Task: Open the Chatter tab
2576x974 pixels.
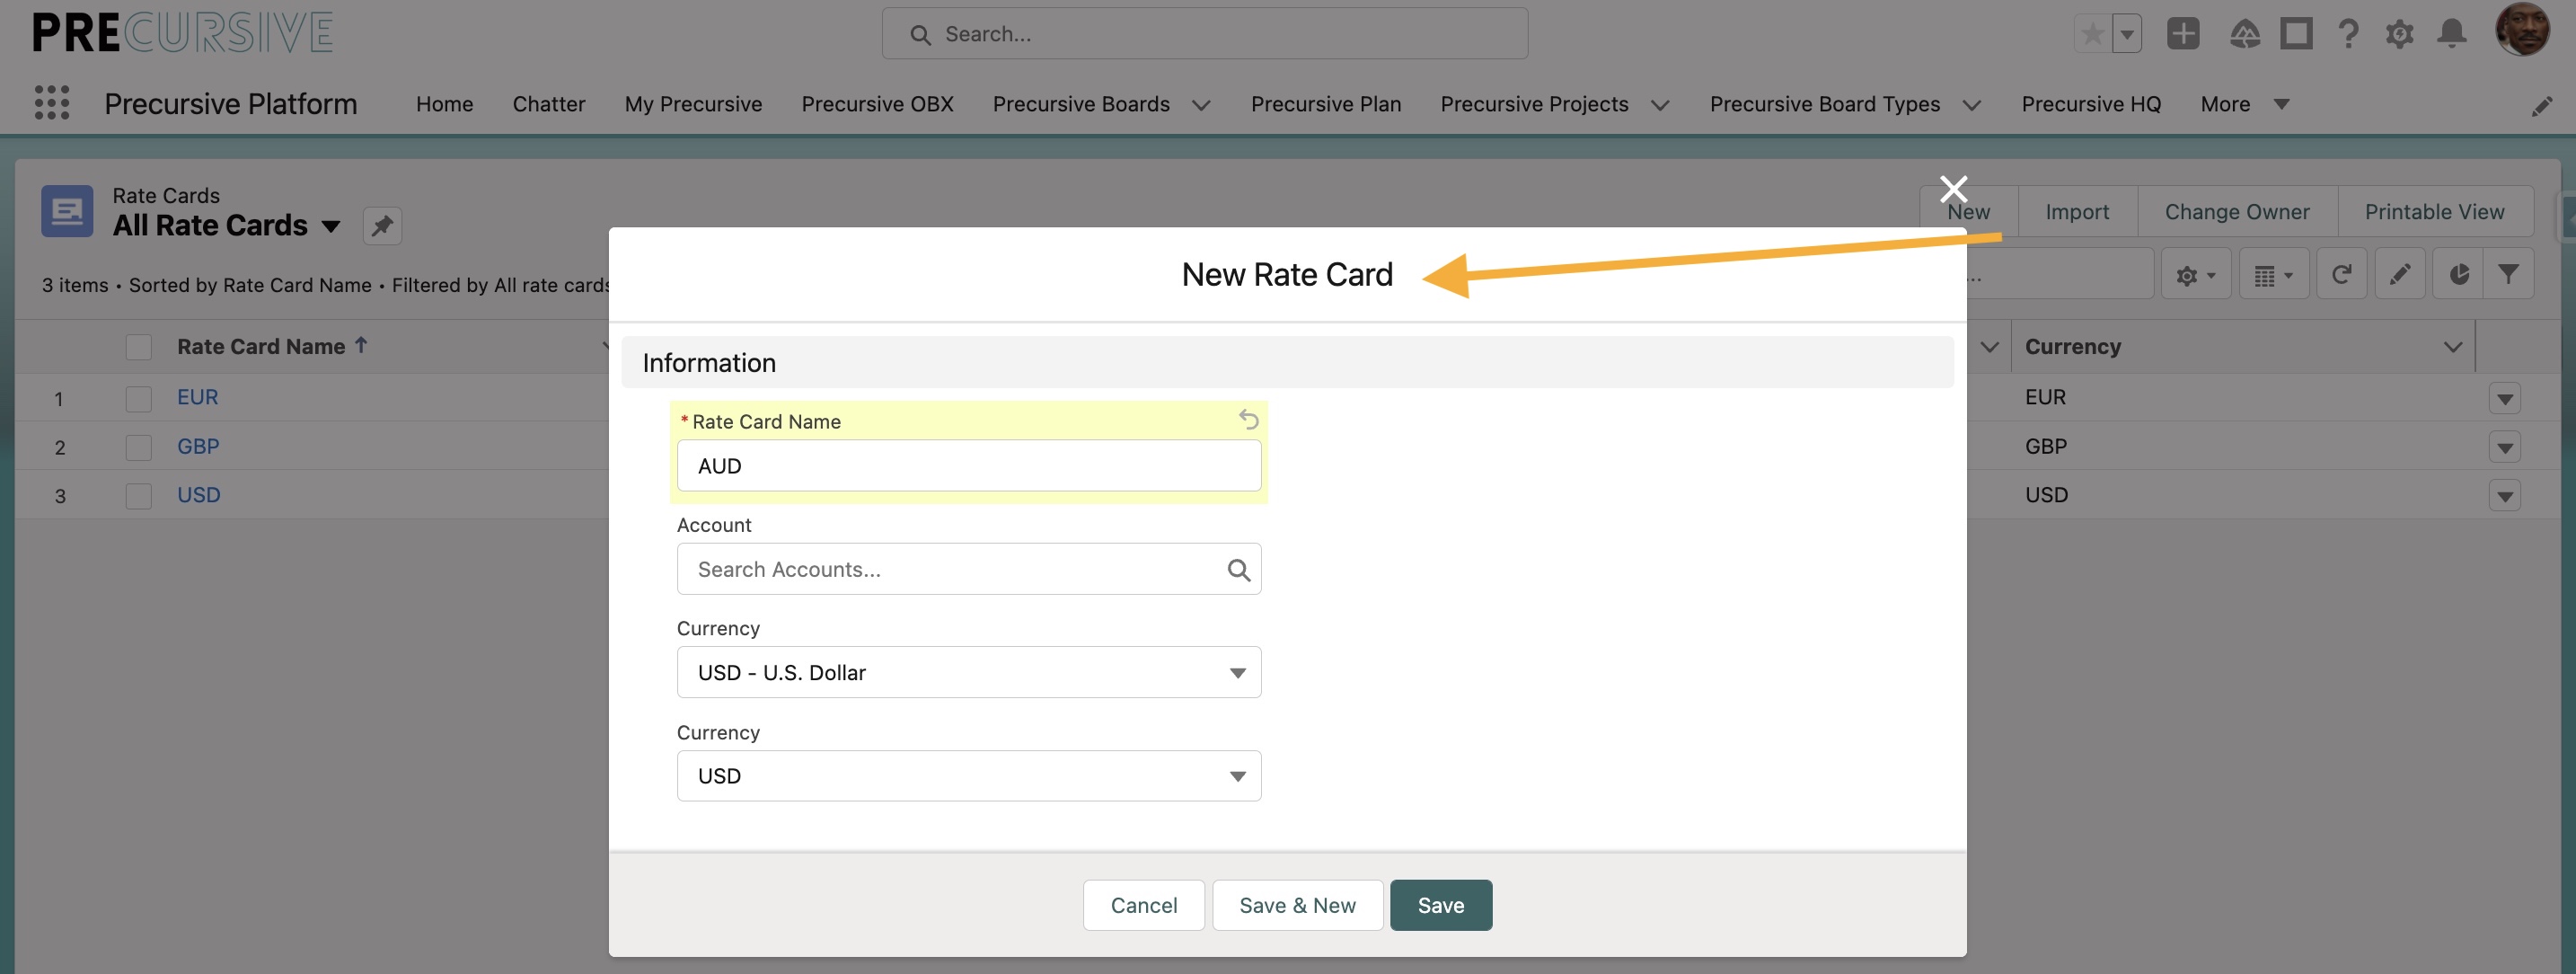Action: click(x=549, y=104)
